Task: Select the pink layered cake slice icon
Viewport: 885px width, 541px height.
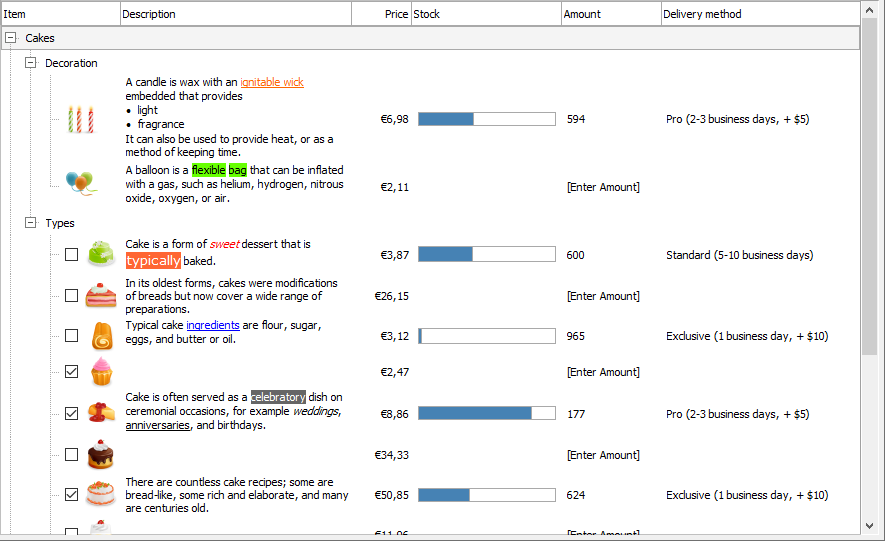Action: click(101, 296)
